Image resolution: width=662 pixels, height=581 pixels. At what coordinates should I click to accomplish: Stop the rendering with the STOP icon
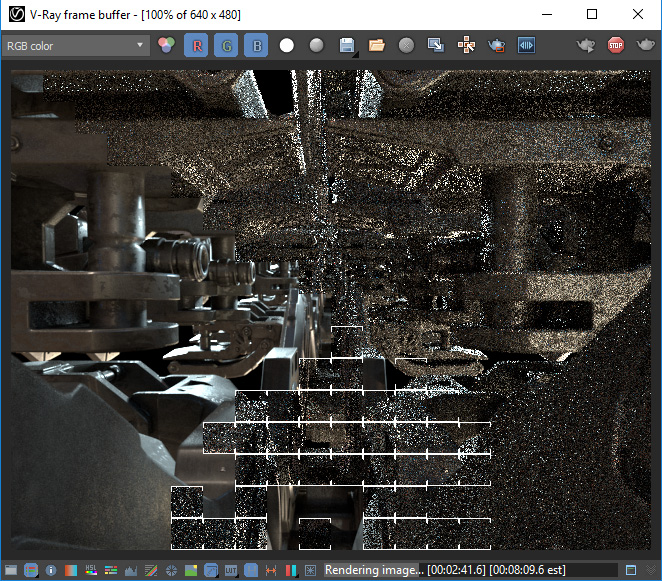tap(616, 45)
